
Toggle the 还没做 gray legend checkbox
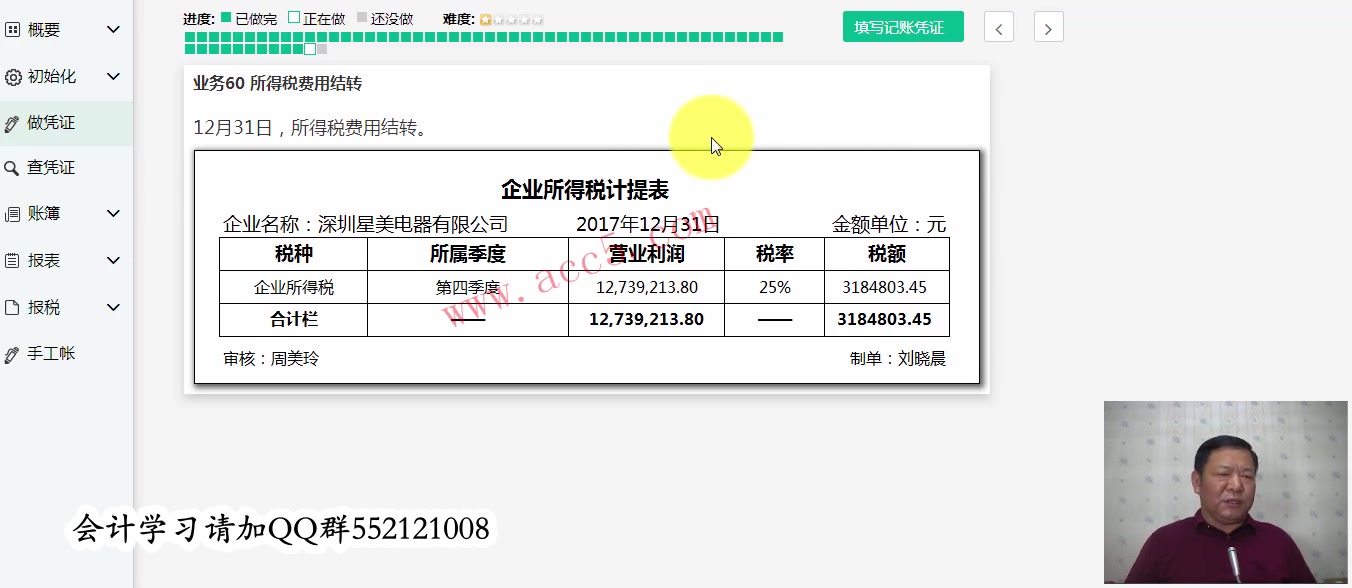(362, 17)
